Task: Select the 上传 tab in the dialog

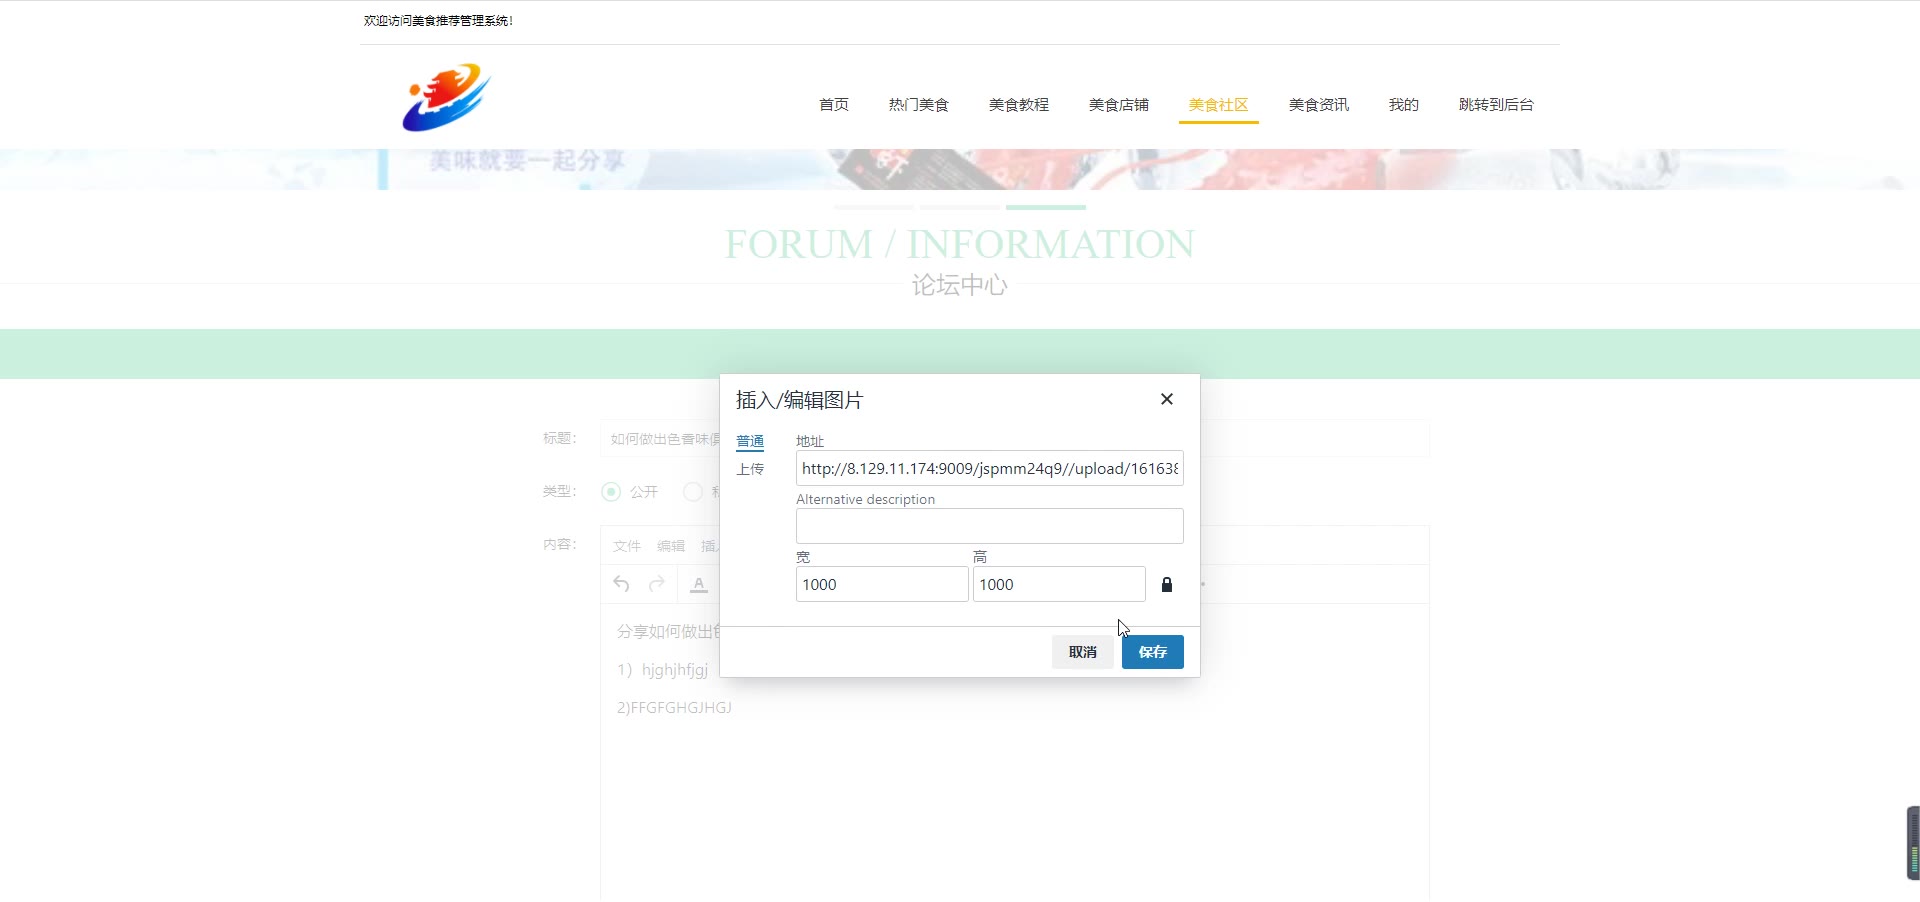Action: pos(750,469)
